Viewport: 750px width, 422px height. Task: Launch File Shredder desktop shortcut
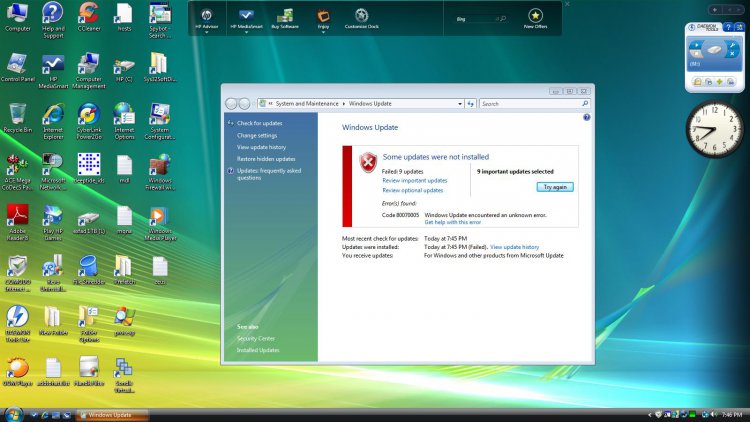(88, 270)
